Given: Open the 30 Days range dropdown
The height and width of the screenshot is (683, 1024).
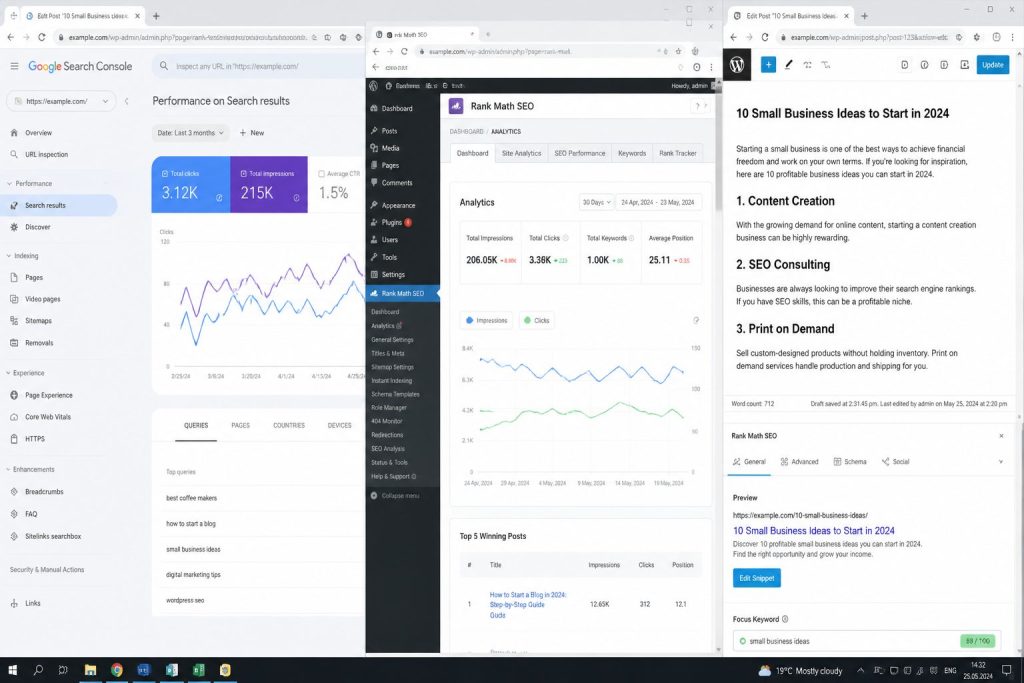Looking at the screenshot, I should [596, 202].
